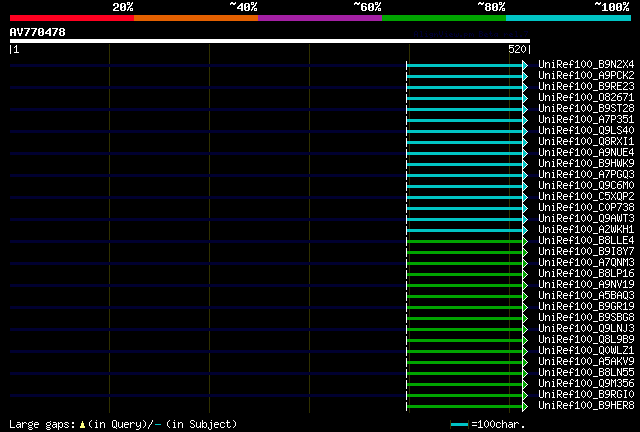Click the =100char. scale label
Screen dimensions: 640x432
[498, 424]
